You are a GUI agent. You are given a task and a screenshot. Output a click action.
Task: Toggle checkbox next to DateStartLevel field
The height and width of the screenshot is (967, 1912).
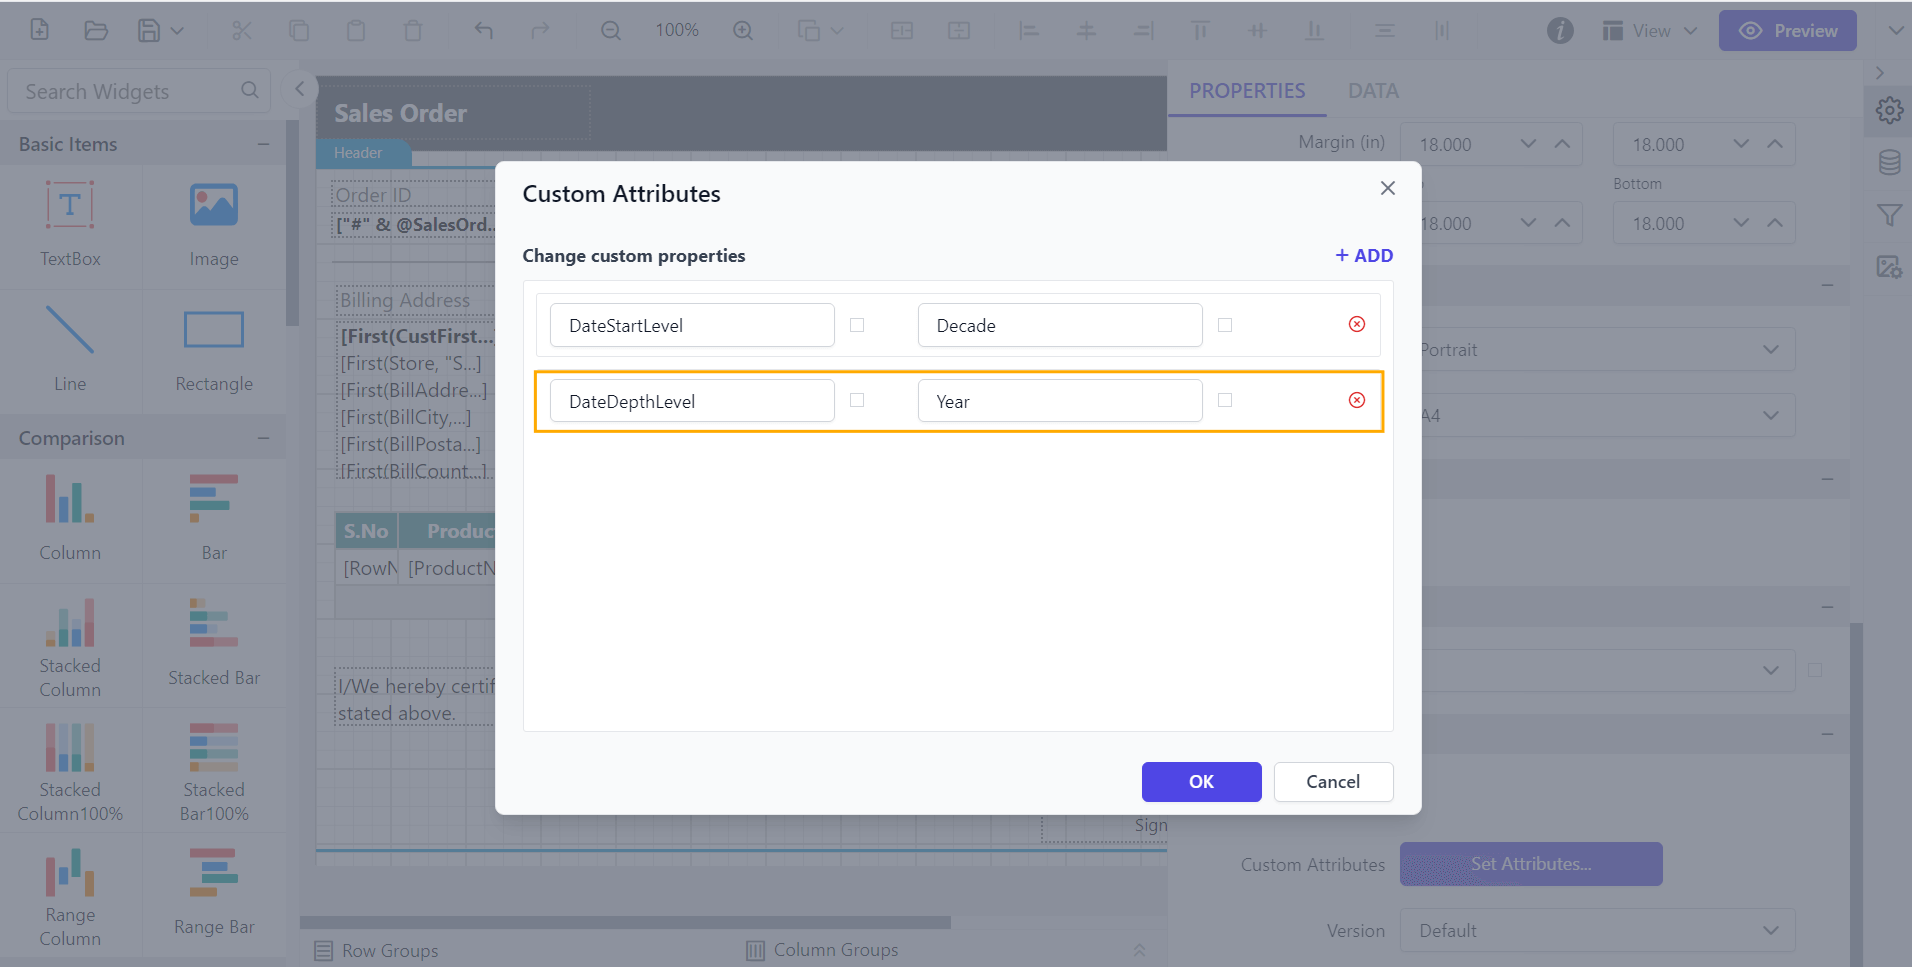(856, 324)
